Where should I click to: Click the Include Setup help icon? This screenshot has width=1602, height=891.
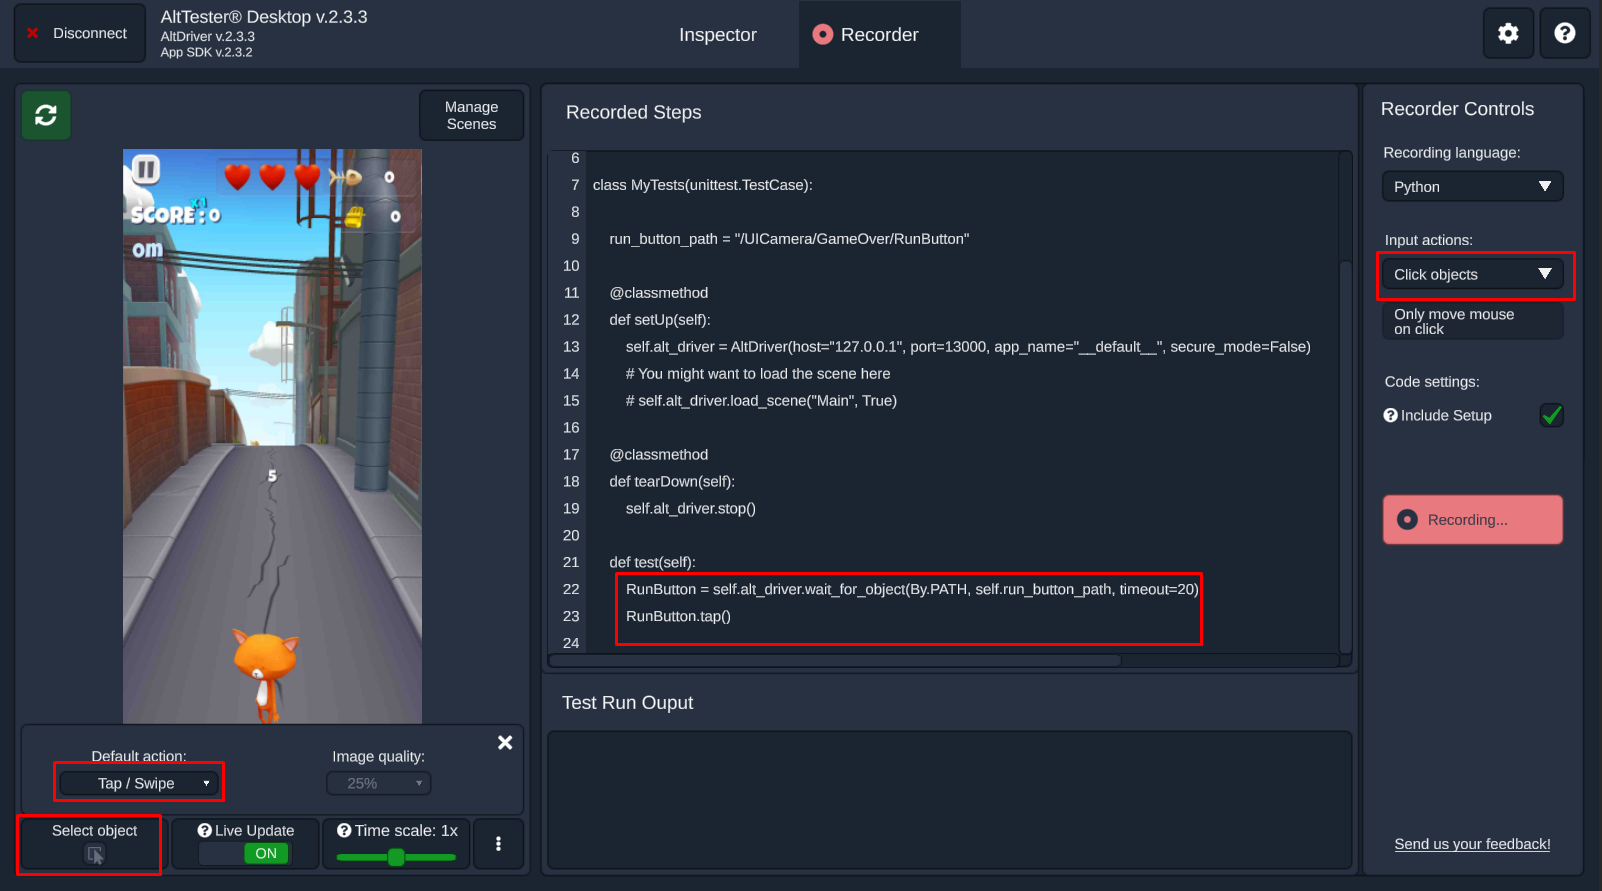[1390, 415]
